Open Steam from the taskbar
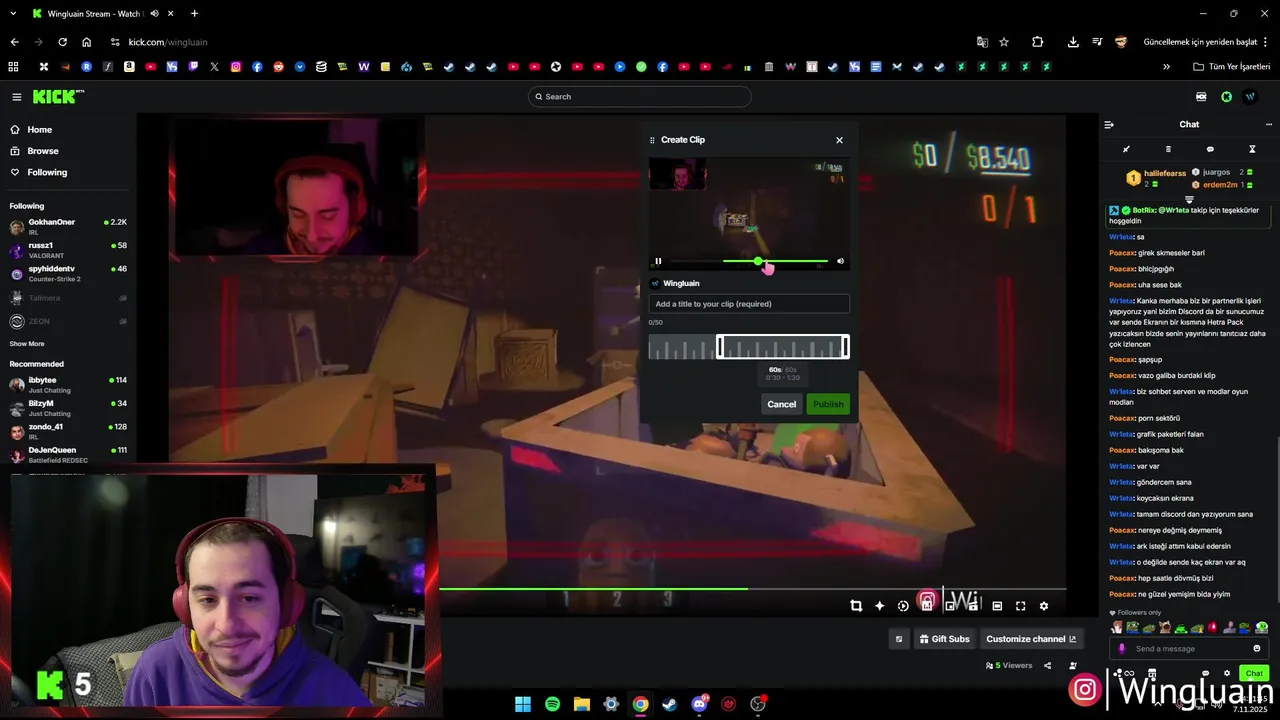 pos(669,704)
